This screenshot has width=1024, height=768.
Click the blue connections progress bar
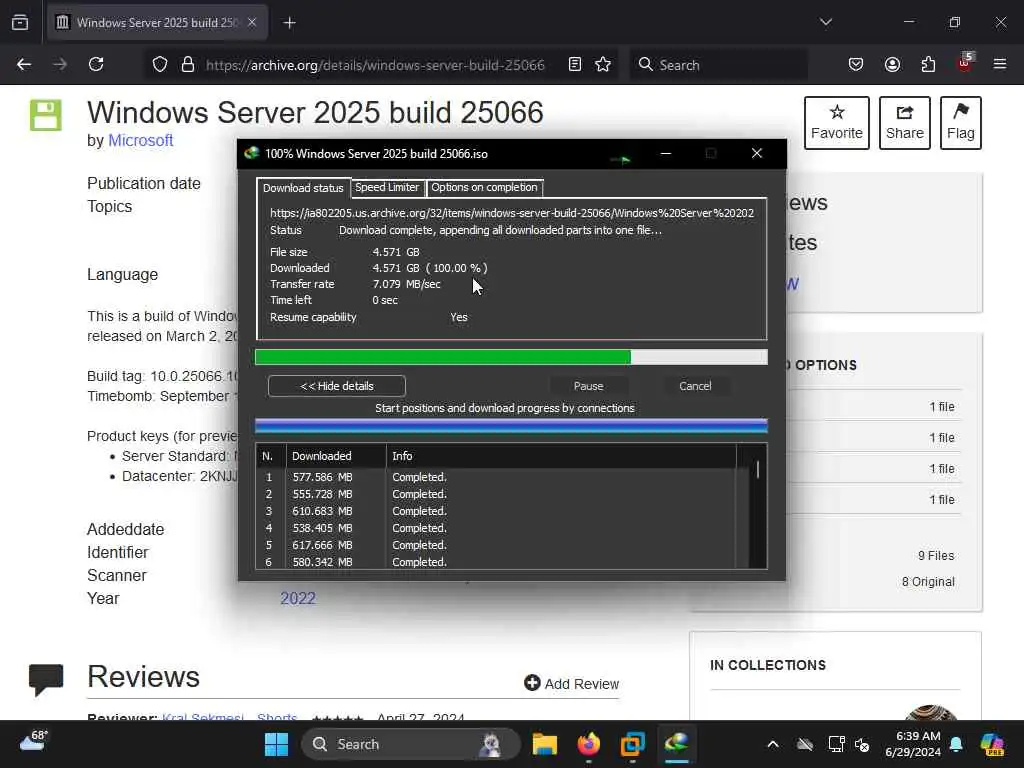point(511,426)
